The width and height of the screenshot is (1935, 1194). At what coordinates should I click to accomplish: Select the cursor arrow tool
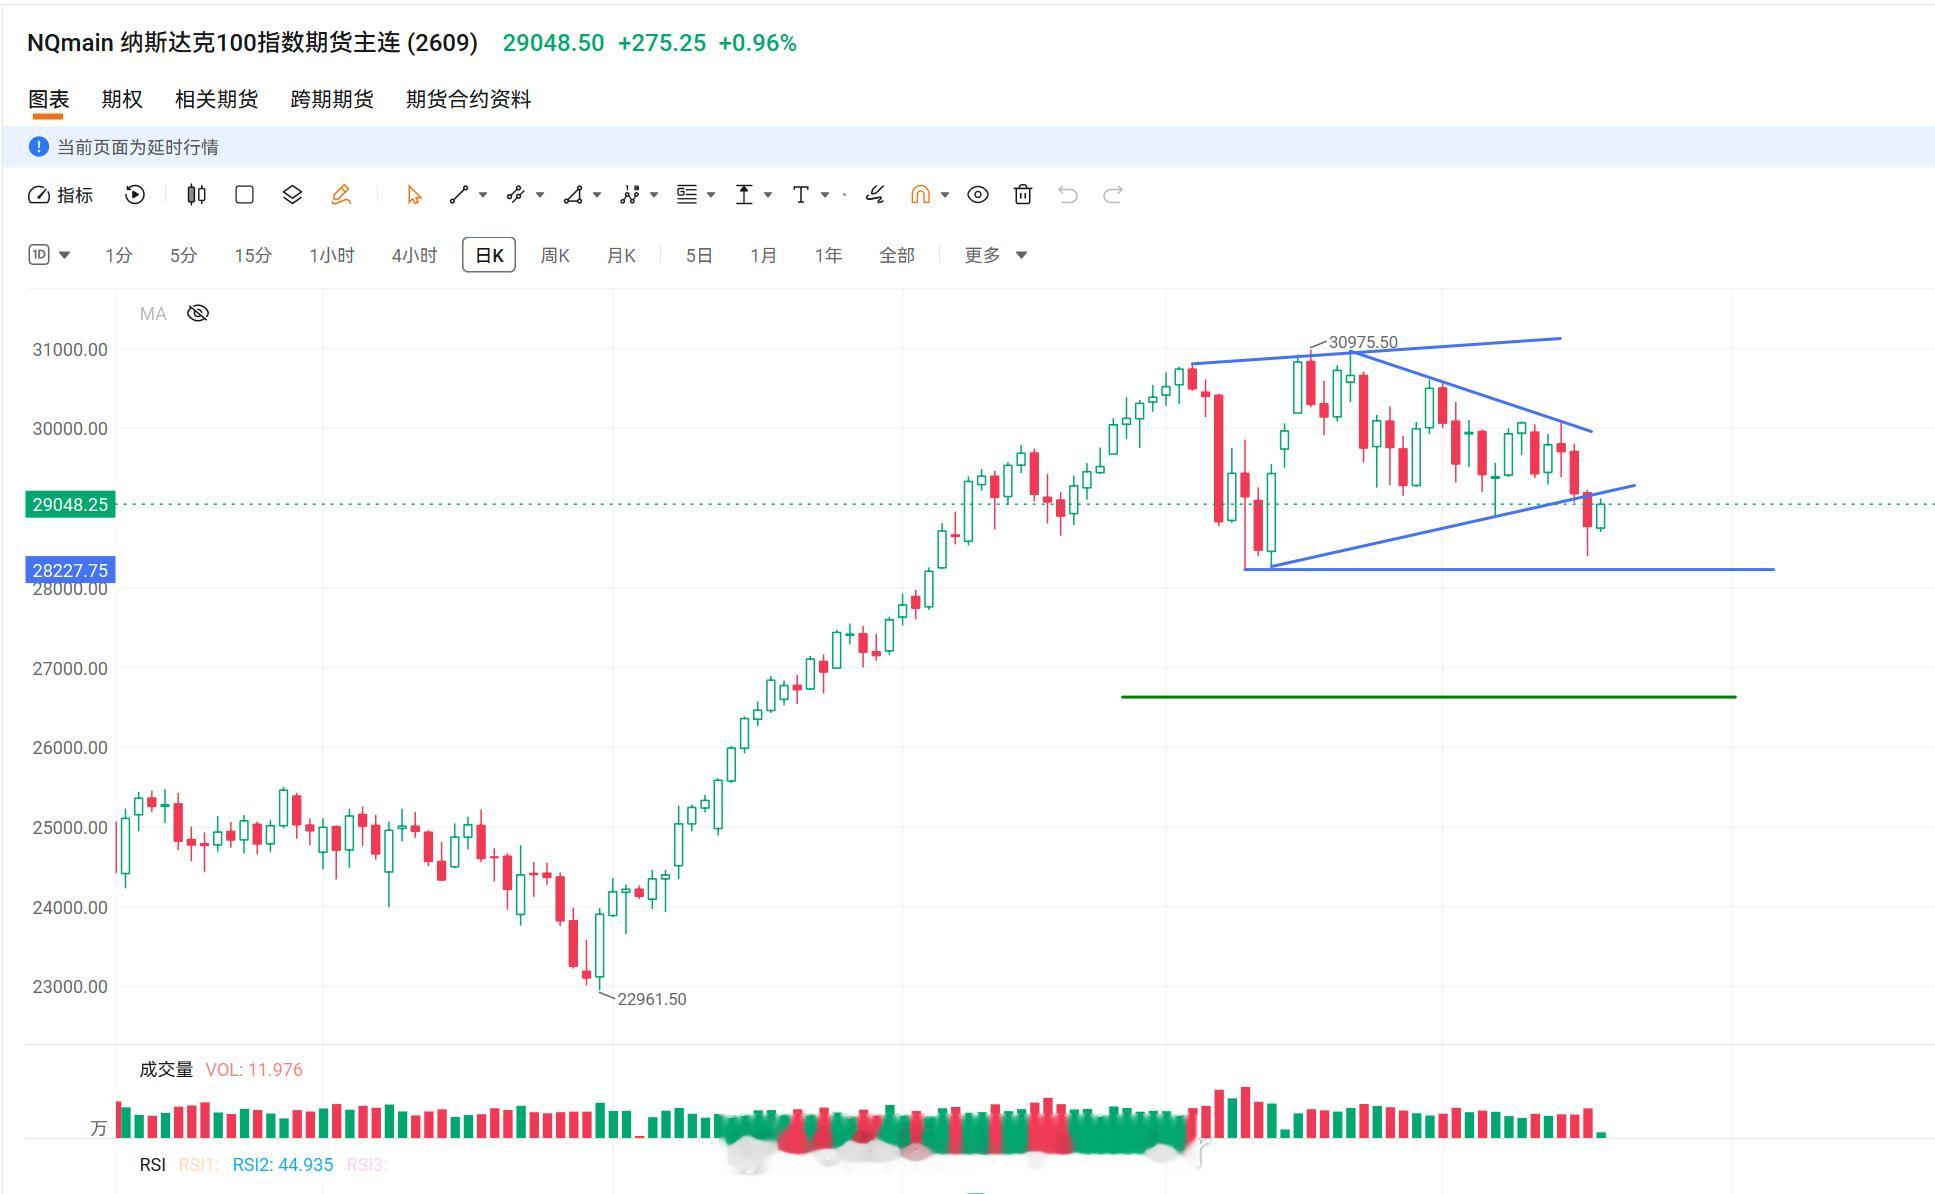(414, 195)
